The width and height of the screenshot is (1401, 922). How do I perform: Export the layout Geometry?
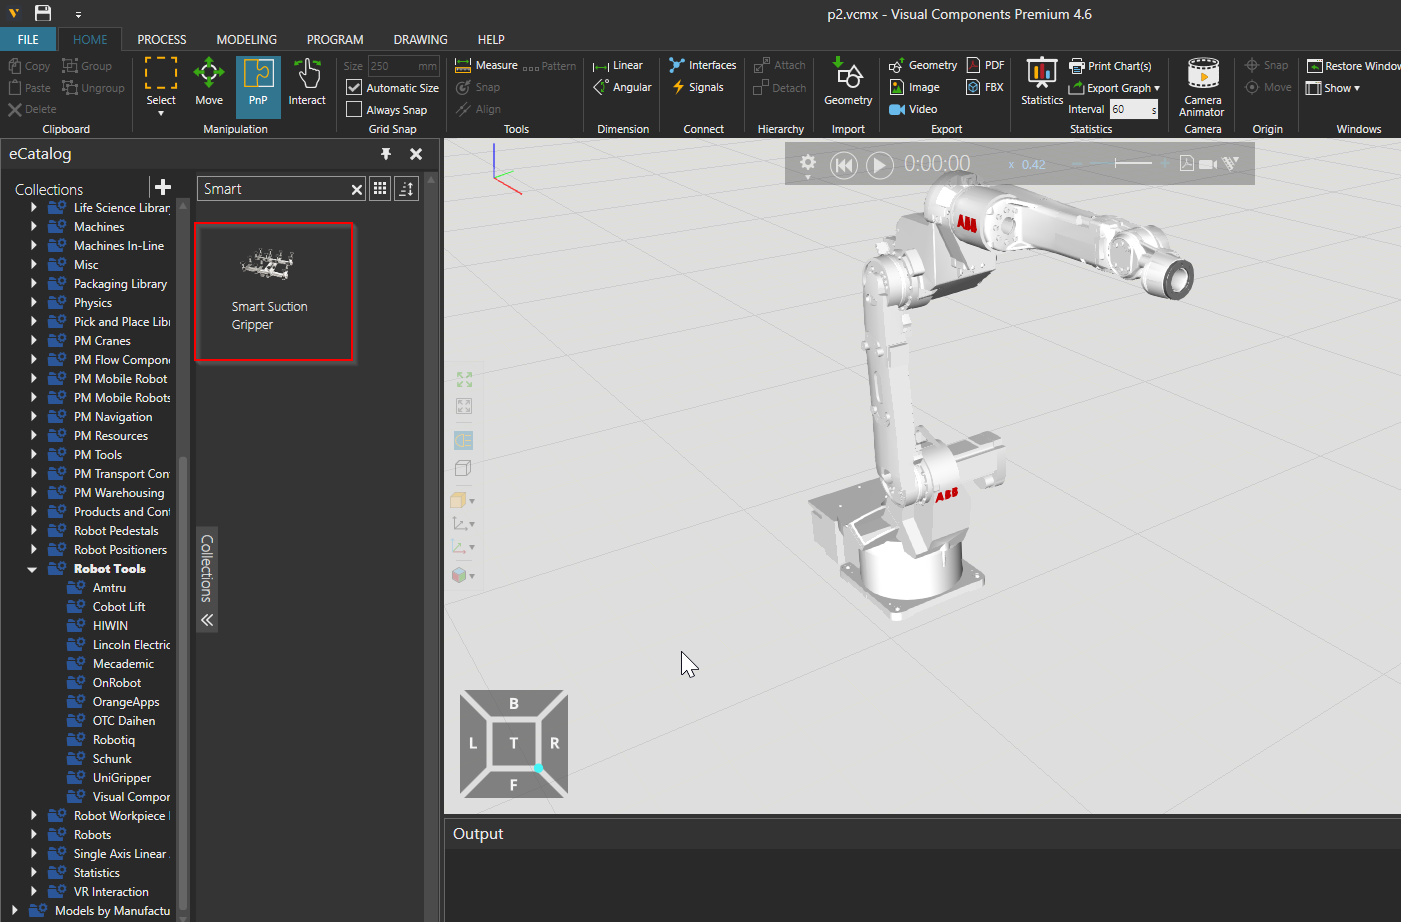[923, 66]
